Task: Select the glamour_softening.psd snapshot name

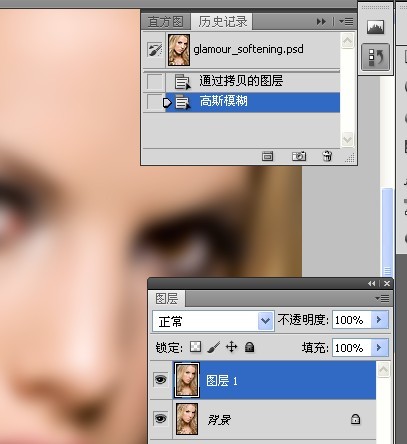Action: [248, 49]
